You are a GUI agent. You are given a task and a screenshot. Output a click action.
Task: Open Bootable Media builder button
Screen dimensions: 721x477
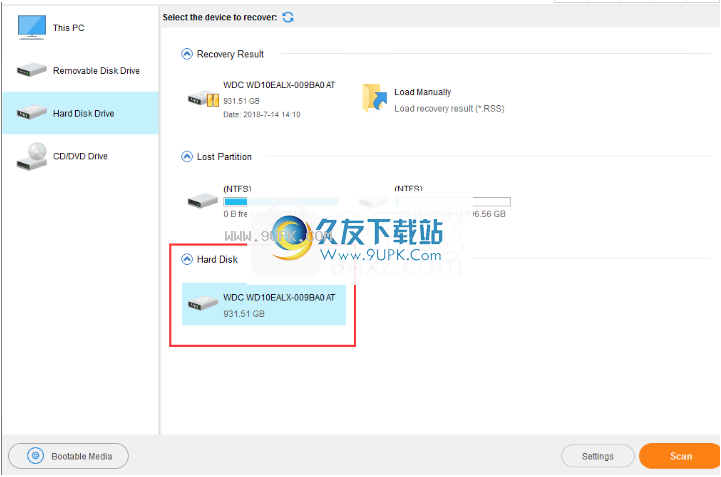69,456
